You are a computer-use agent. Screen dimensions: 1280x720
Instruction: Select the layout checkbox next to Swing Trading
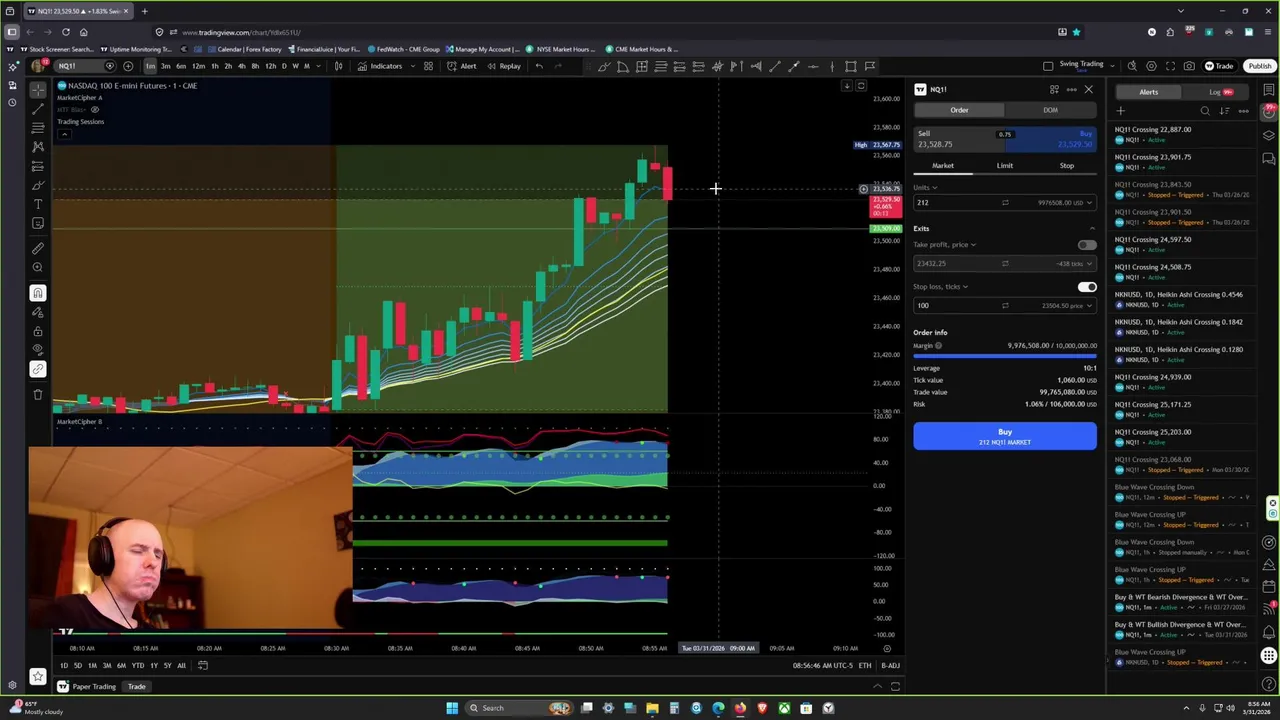[x=1048, y=66]
